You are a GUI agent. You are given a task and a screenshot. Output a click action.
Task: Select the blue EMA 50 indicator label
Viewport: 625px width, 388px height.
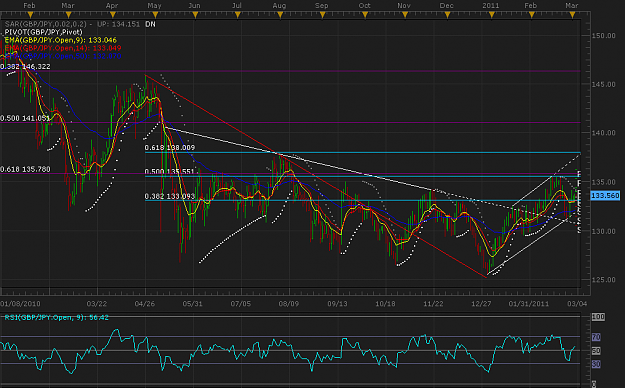click(x=63, y=56)
